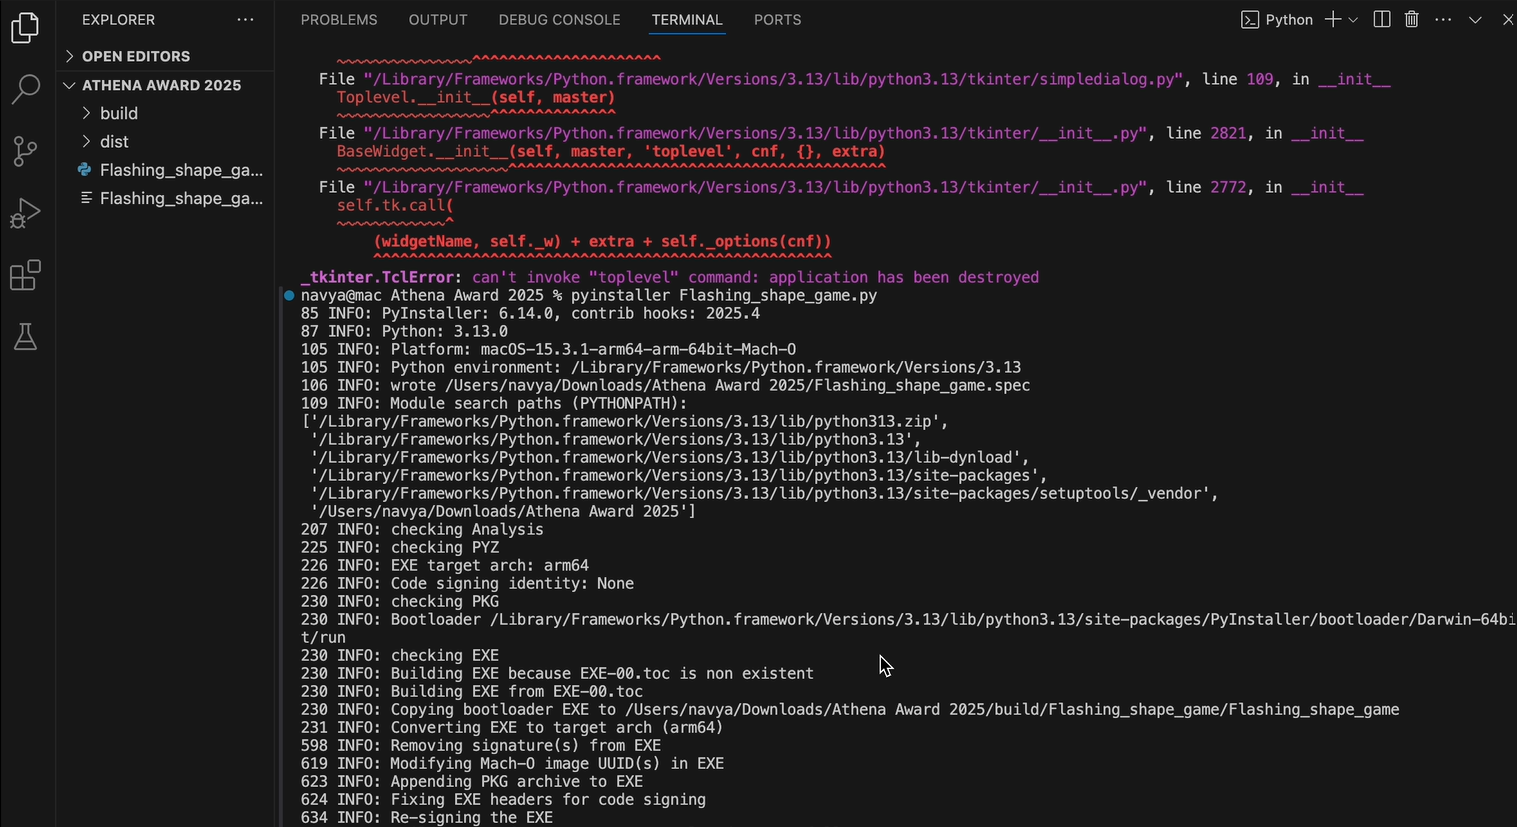Click '85 INFO: PyInstaller: 6.14.0' line

pyautogui.click(x=530, y=313)
